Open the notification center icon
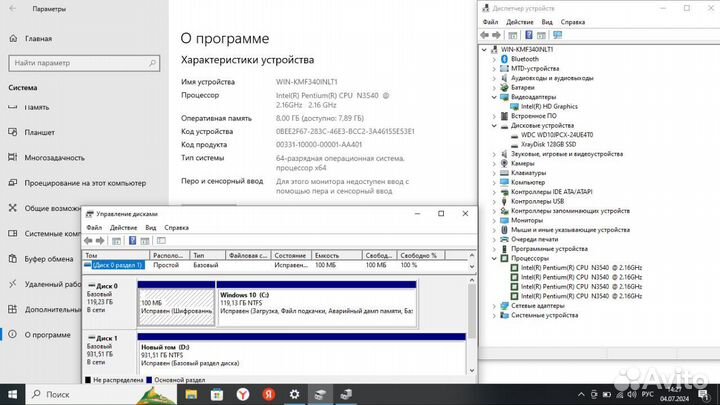Screen dimensions: 720x405 coord(704,394)
